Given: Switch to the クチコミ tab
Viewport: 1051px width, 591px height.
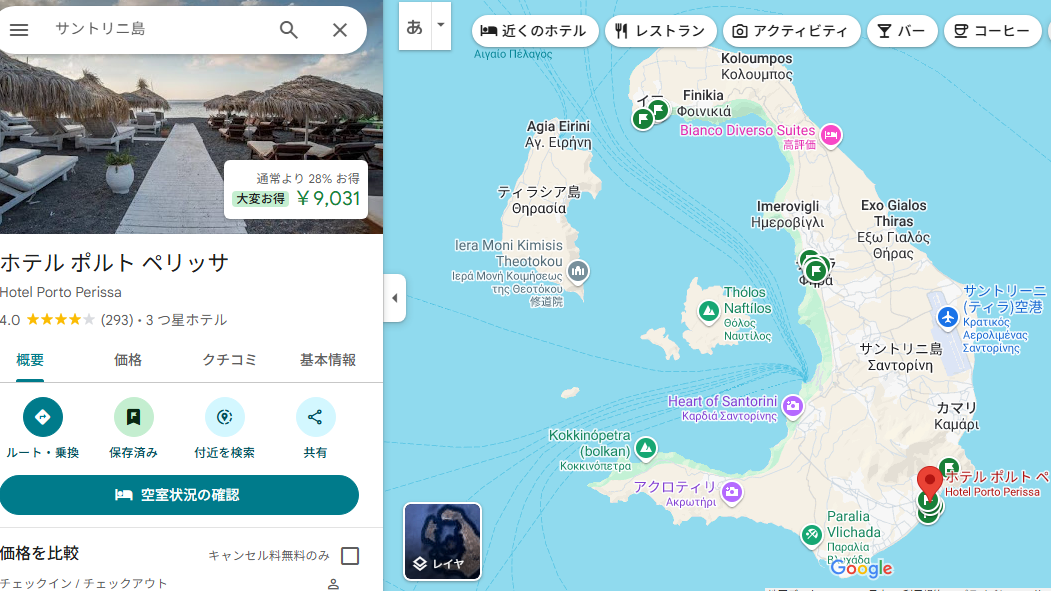Looking at the screenshot, I should (229, 360).
